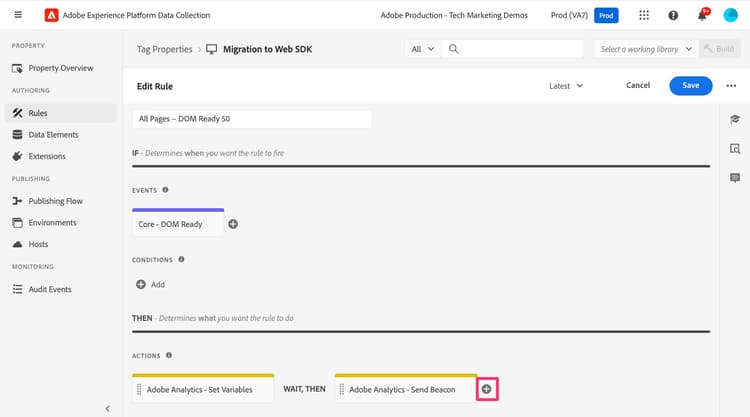Open the hamburger navigation menu

pyautogui.click(x=18, y=15)
